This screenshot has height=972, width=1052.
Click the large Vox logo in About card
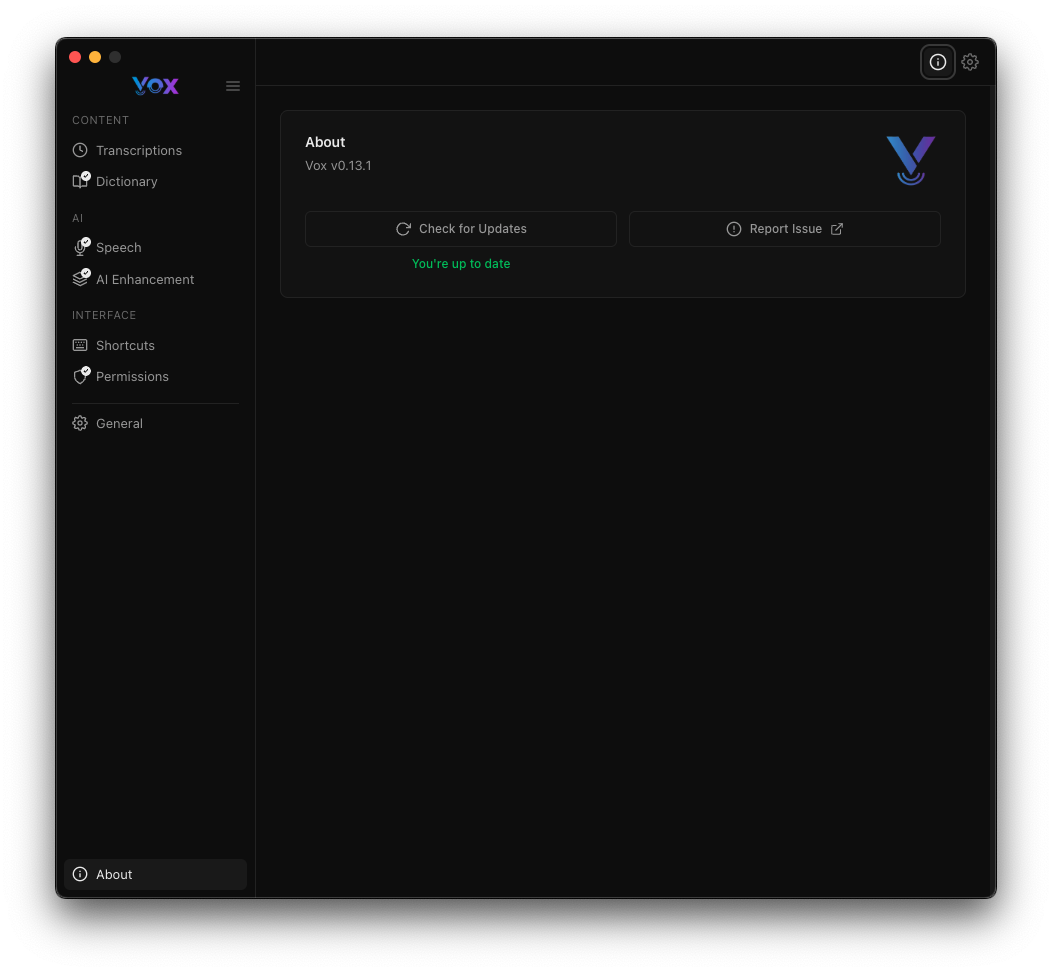pos(910,160)
